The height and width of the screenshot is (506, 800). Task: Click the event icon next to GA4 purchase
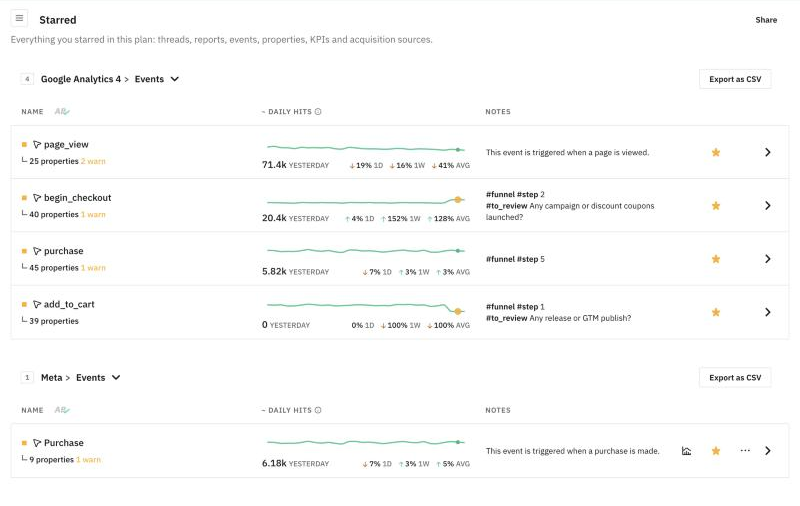37,251
